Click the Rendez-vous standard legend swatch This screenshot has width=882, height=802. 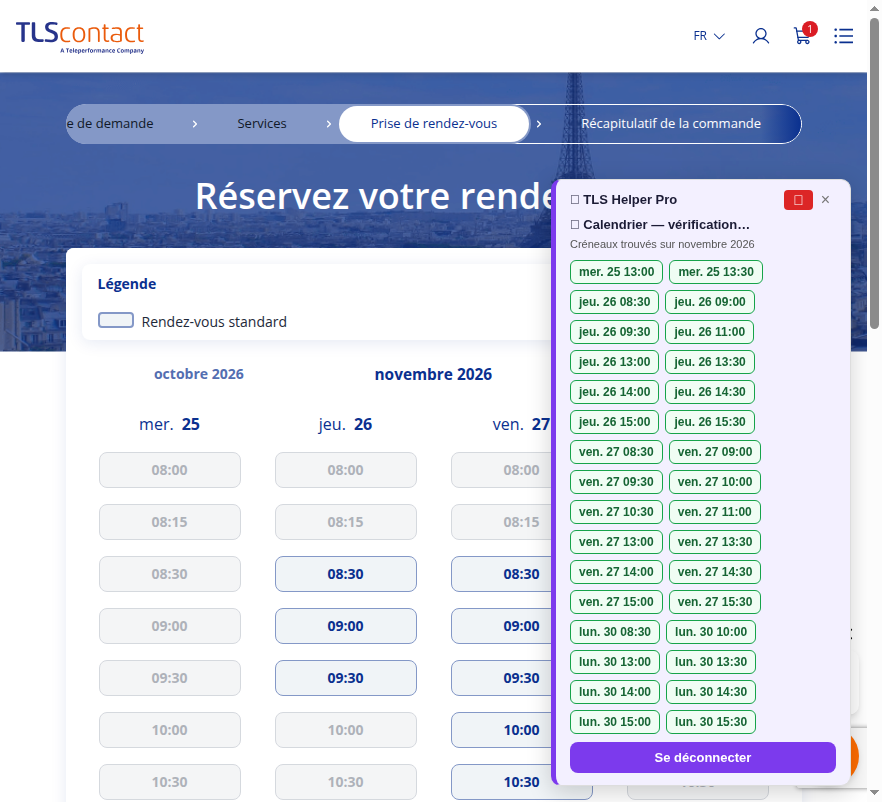pyautogui.click(x=116, y=320)
